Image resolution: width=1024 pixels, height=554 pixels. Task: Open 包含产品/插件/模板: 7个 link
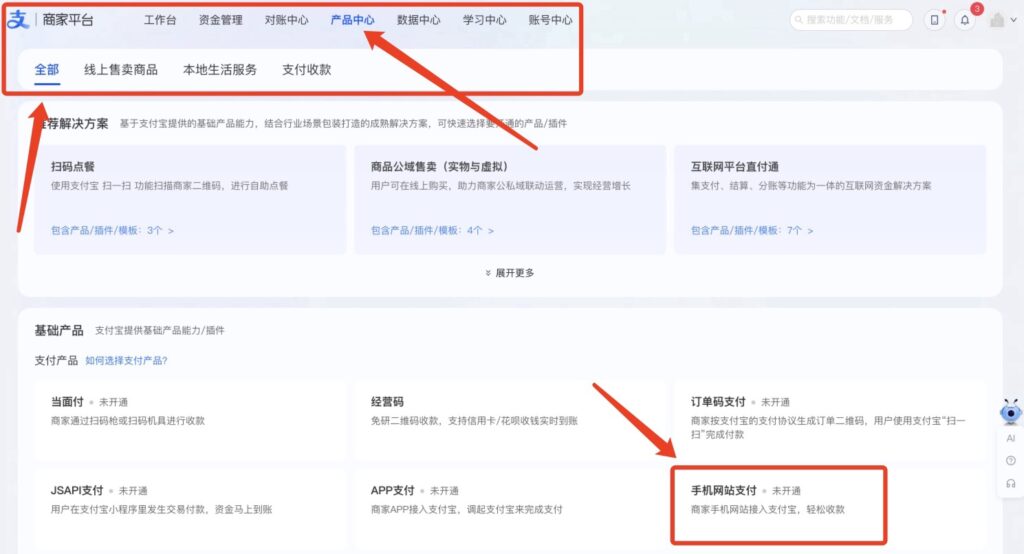click(752, 231)
